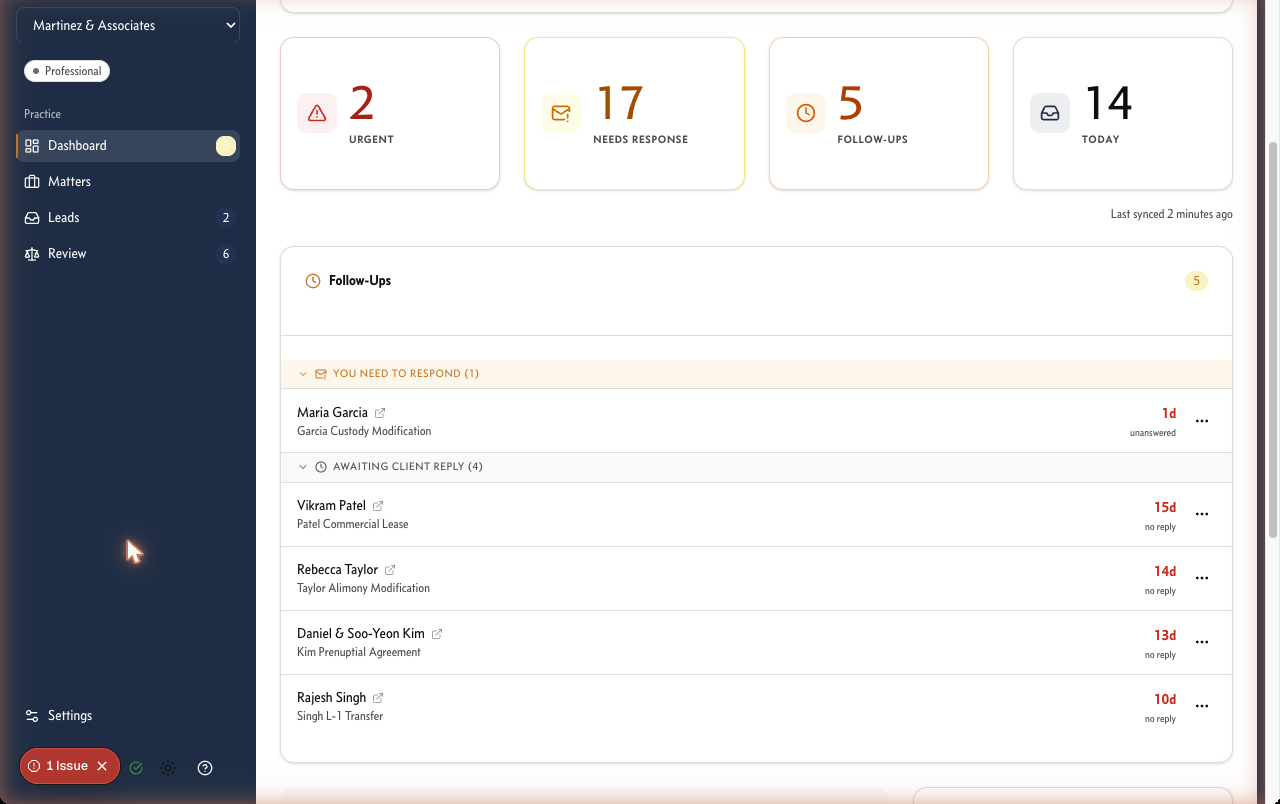Open help with the question mark icon
The image size is (1280, 804).
click(x=205, y=768)
